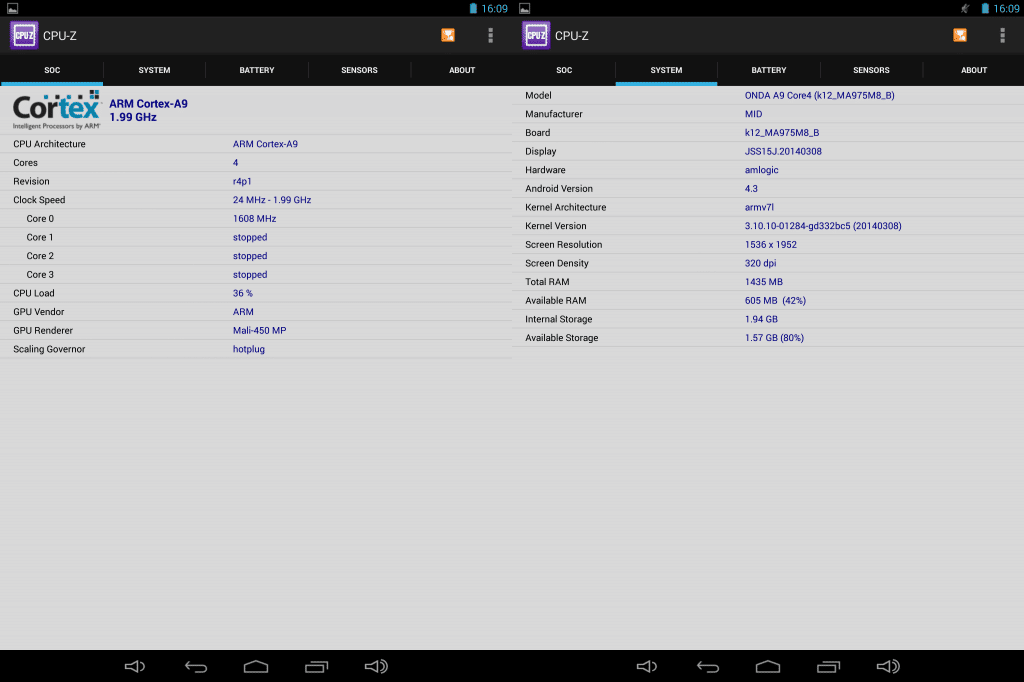Tap the CPU-Z app icon on the left screen
Viewport: 1024px width, 682px height.
click(24, 35)
